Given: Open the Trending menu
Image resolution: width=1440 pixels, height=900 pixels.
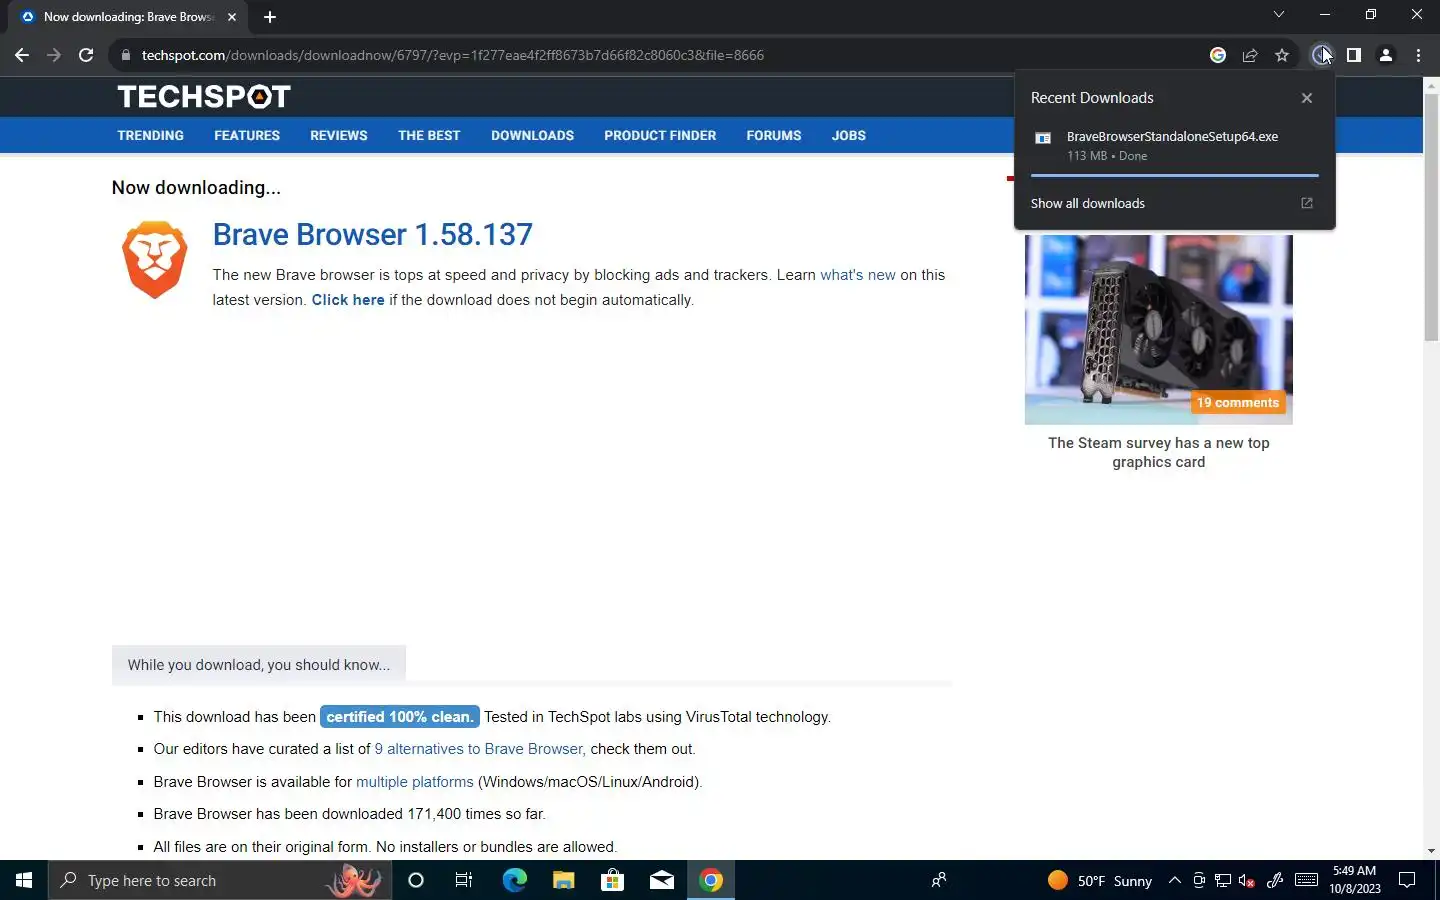Looking at the screenshot, I should pos(150,135).
